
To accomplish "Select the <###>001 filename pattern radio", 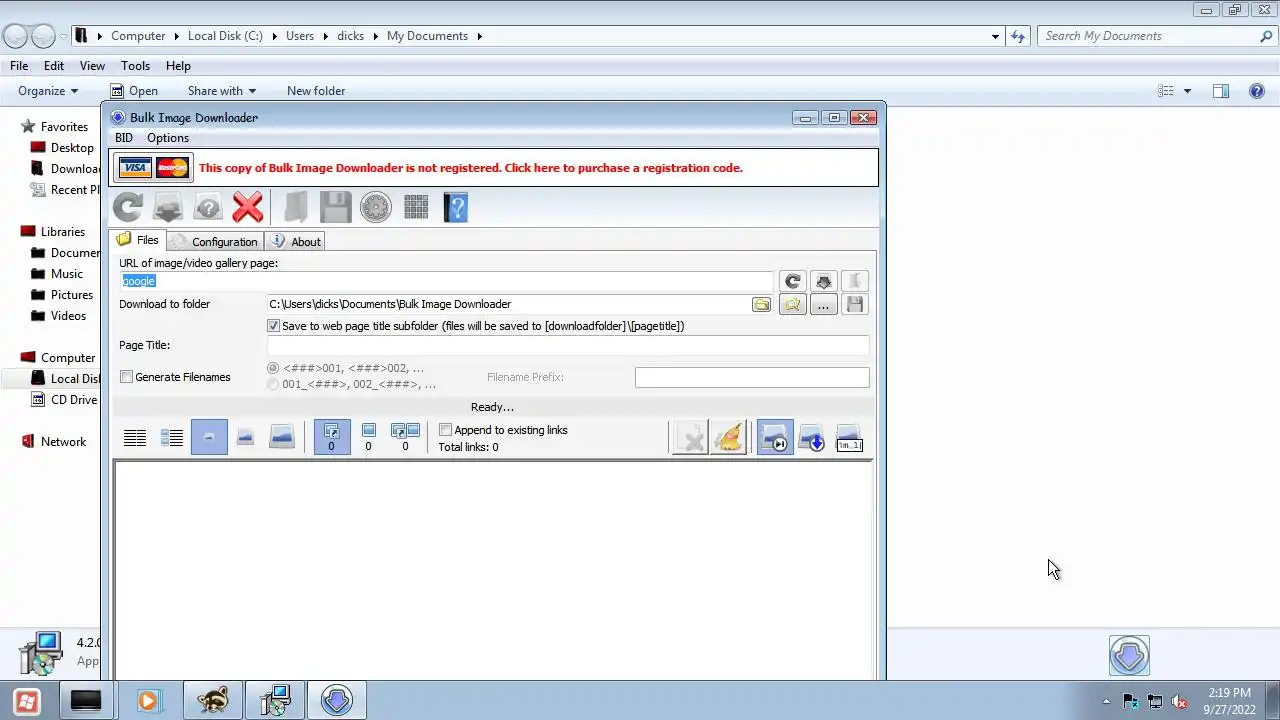I will pos(273,368).
